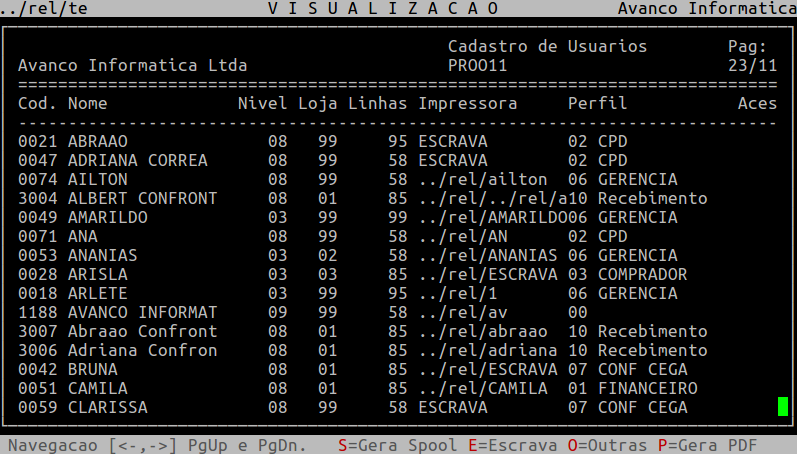Select ALBERT CONFRONT row
The image size is (797, 454).
point(141,198)
